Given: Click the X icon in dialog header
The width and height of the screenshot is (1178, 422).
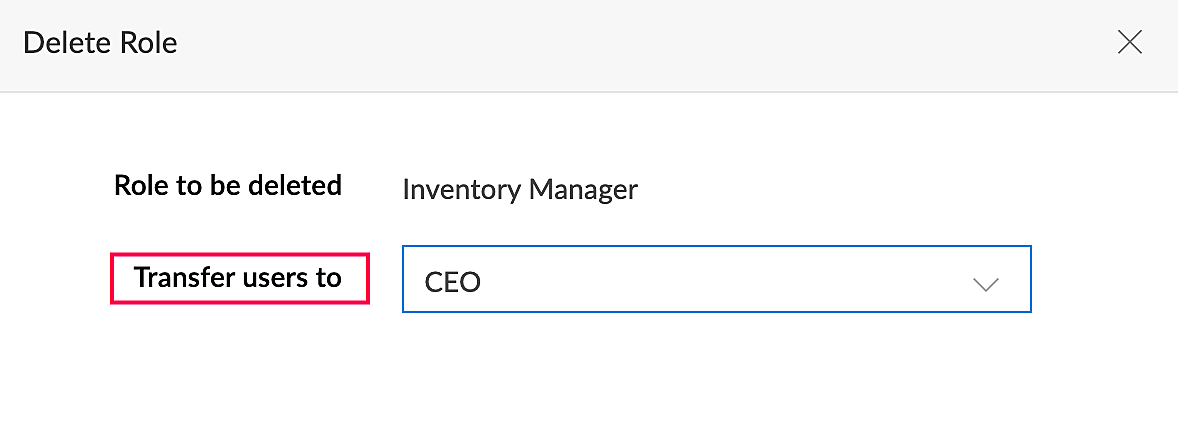Looking at the screenshot, I should (x=1129, y=42).
